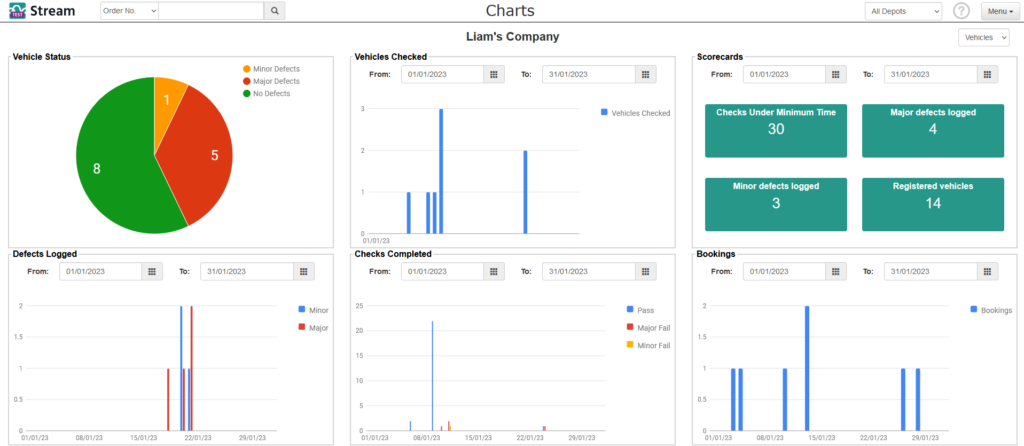Screen dimensions: 1024x446
Task: Open Vehicles Checked From date calendar icon
Action: pyautogui.click(x=494, y=74)
